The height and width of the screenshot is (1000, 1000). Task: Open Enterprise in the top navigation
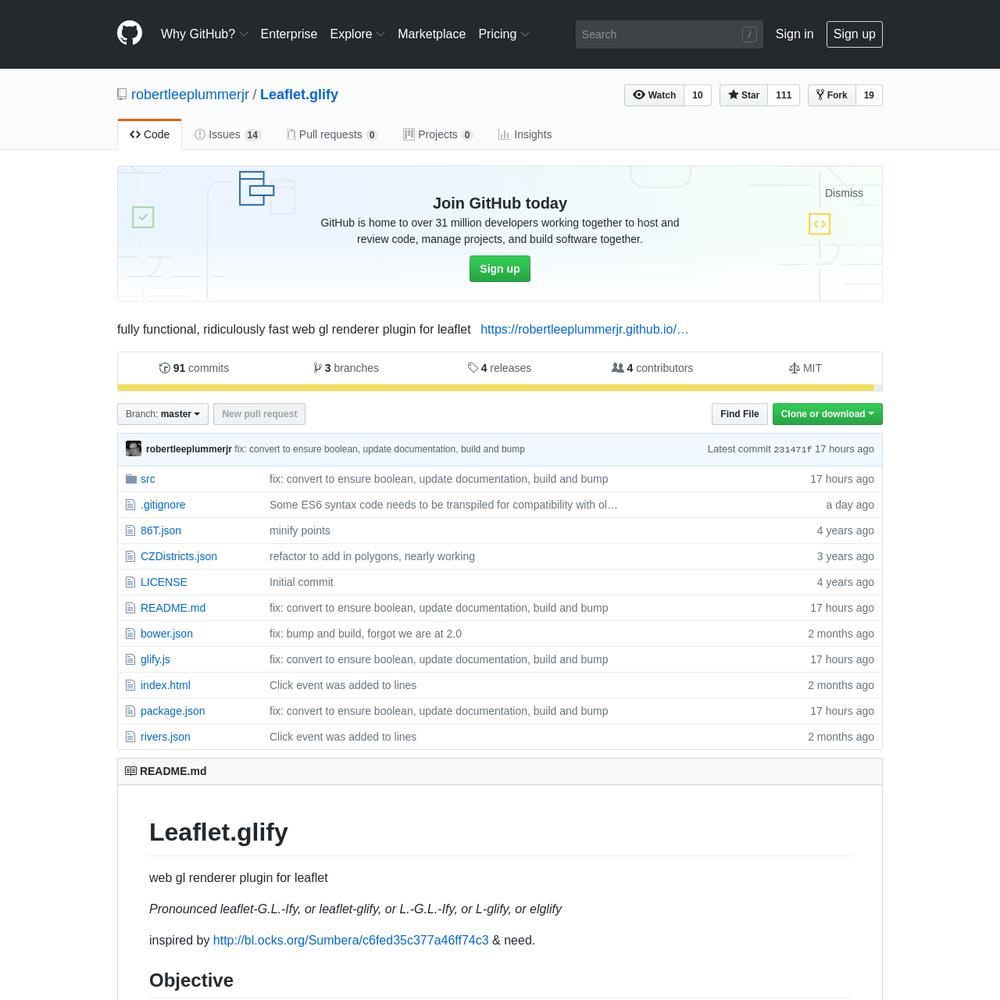coord(289,34)
